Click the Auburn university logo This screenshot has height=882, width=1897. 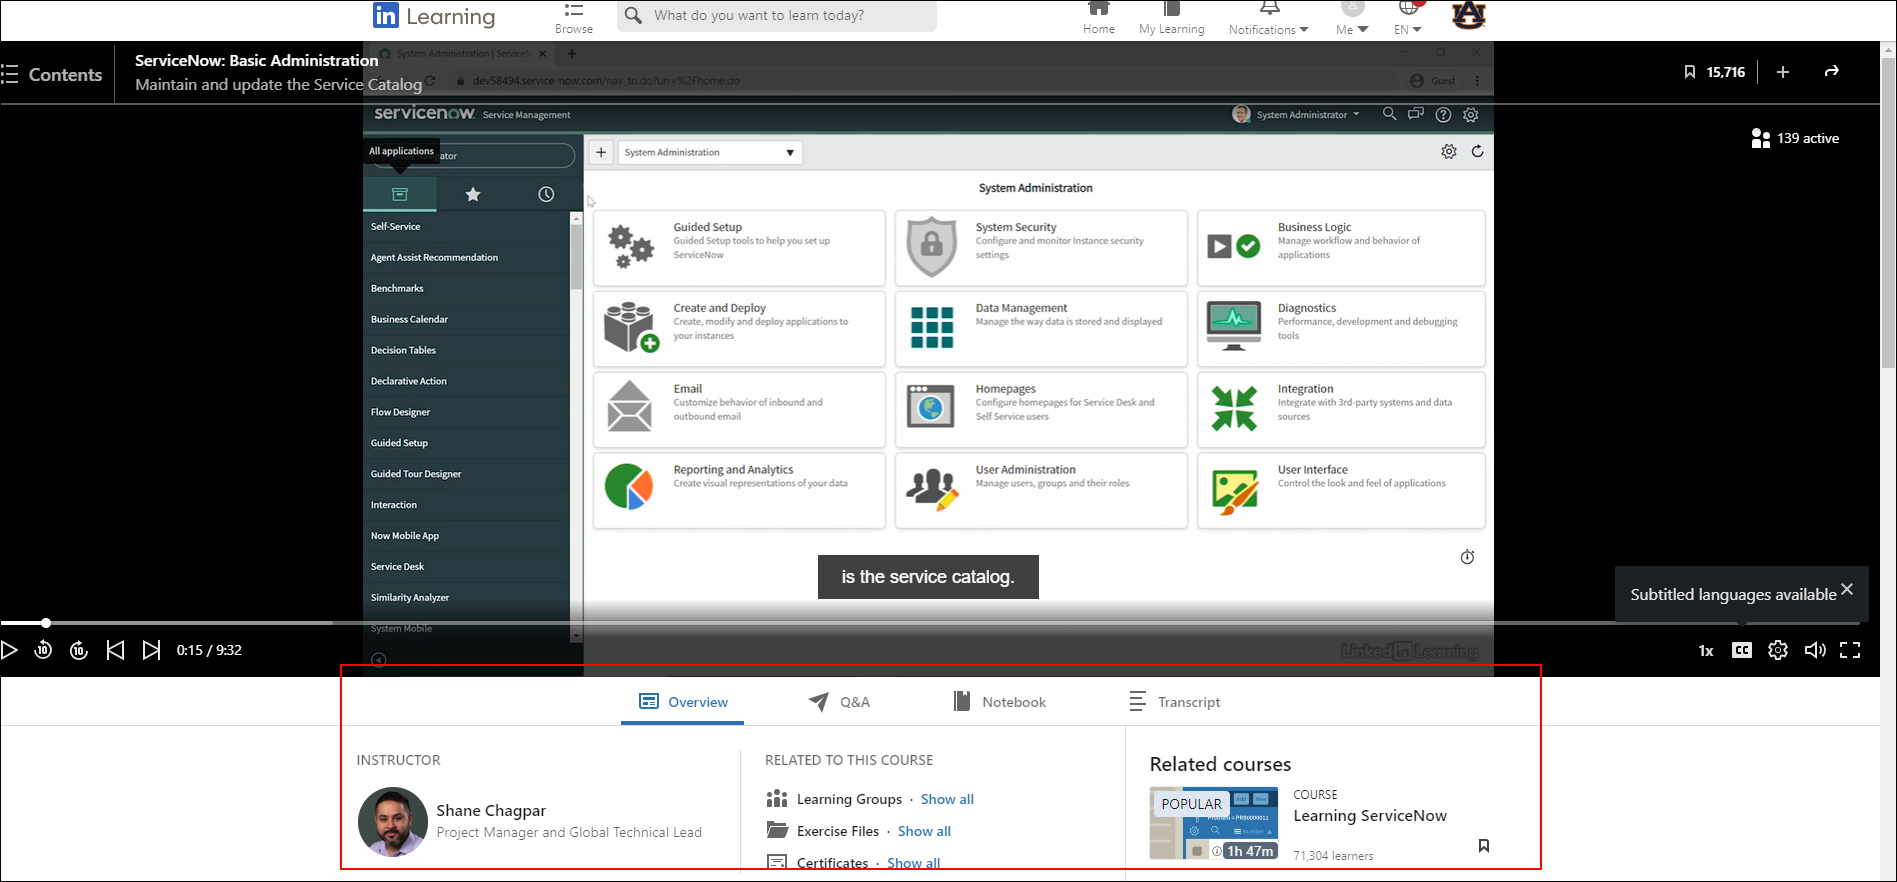click(1469, 15)
